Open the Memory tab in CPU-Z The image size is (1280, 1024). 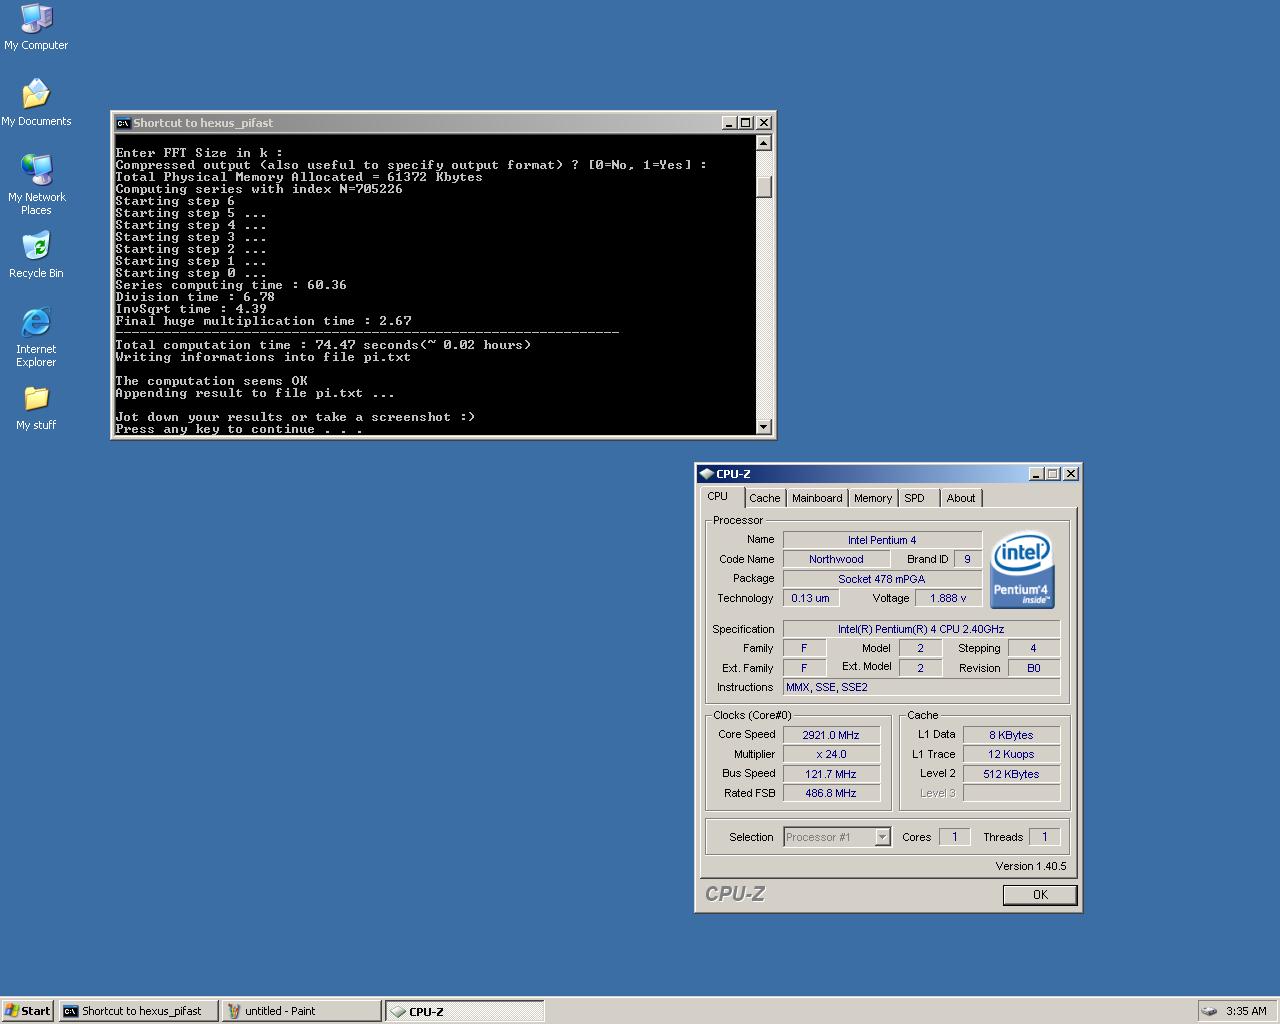[x=873, y=498]
